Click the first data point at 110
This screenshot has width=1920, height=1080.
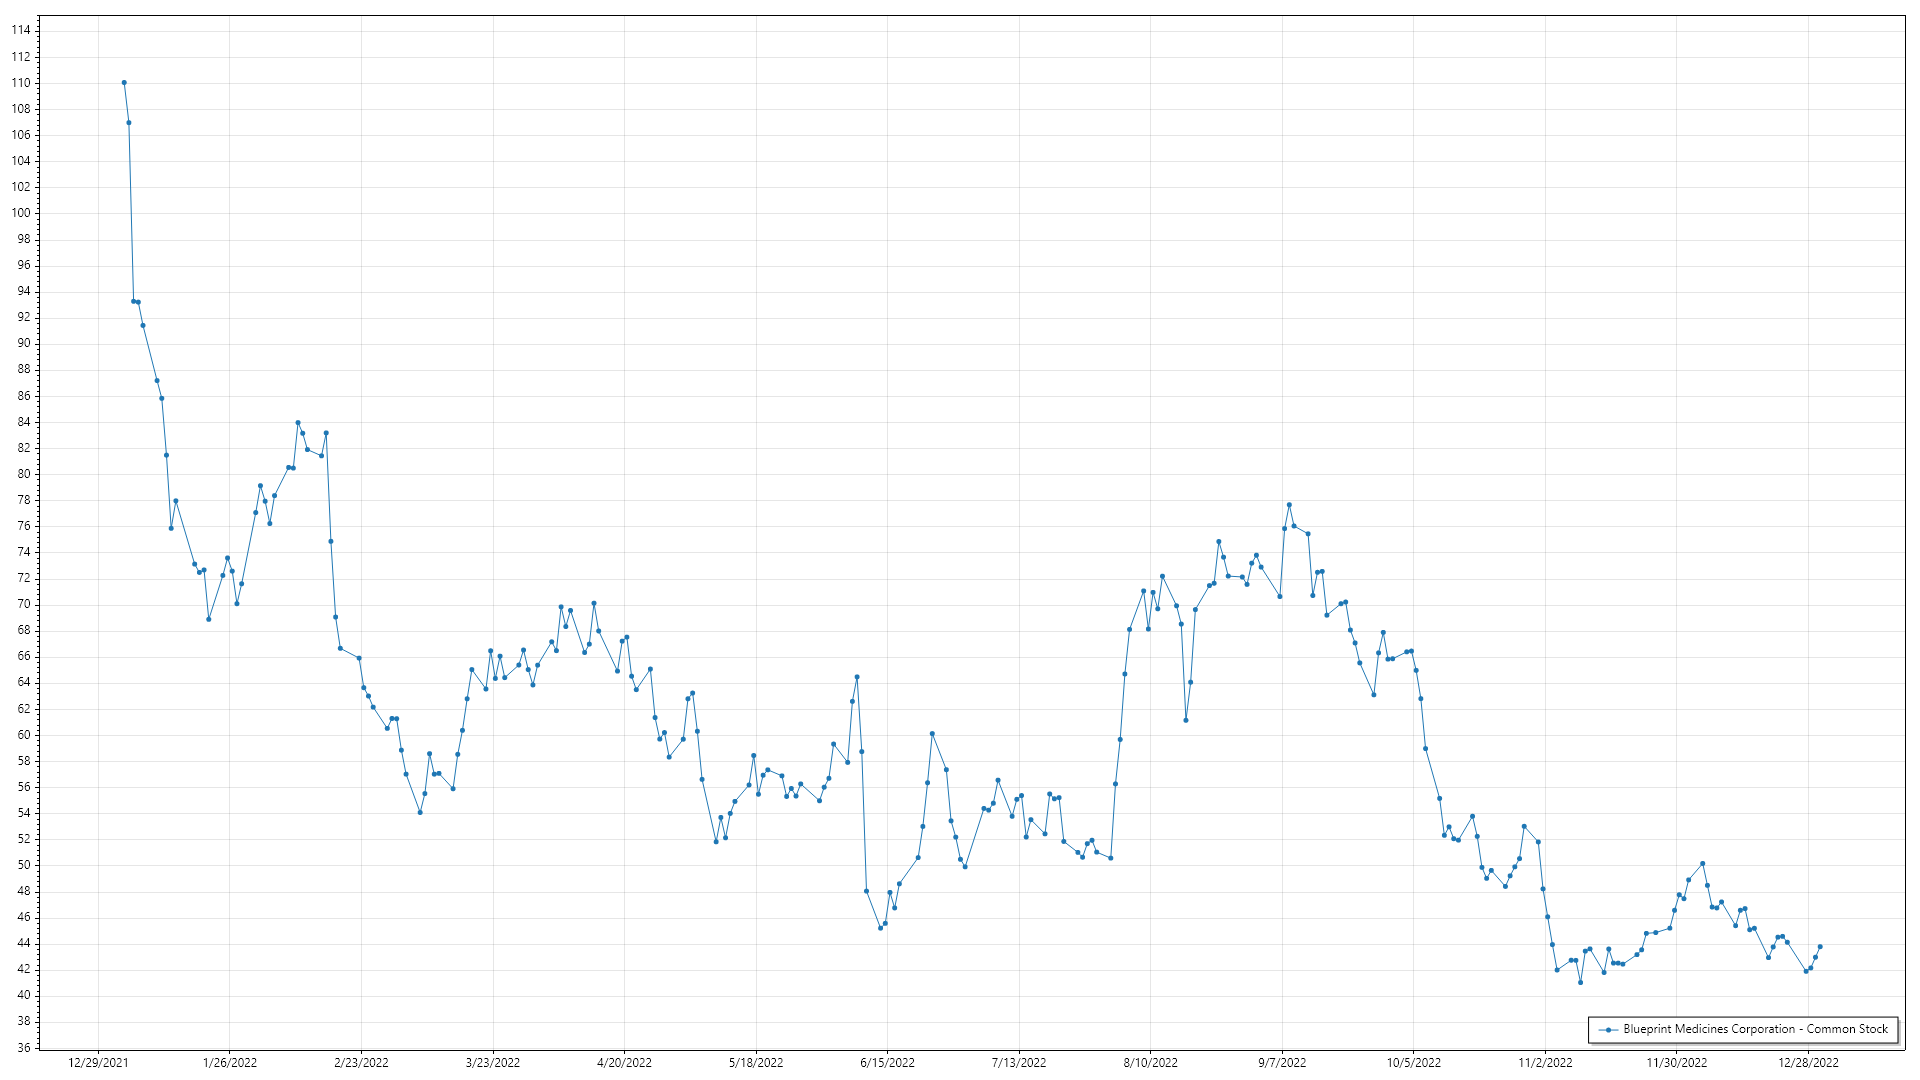click(x=124, y=83)
